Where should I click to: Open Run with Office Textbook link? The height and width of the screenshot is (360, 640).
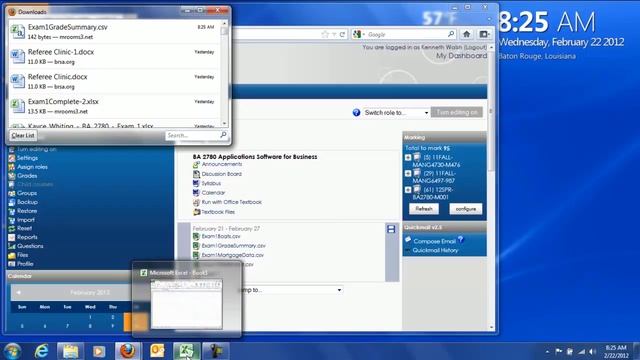click(x=231, y=202)
